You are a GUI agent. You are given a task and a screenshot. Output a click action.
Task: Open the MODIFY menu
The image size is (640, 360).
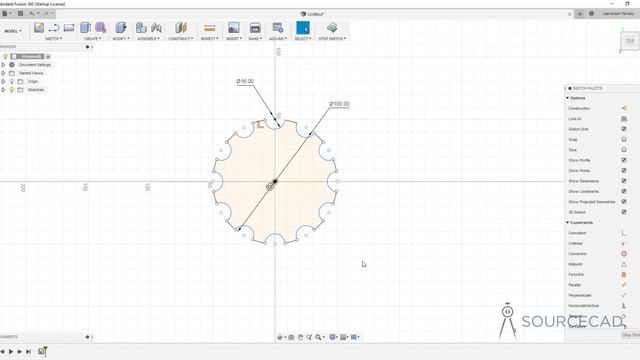coord(121,38)
